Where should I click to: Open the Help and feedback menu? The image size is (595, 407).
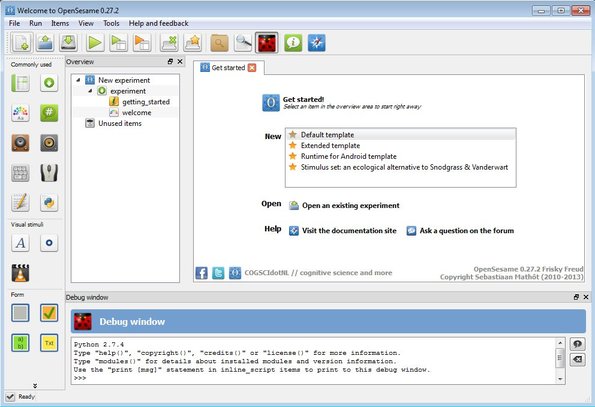(159, 23)
